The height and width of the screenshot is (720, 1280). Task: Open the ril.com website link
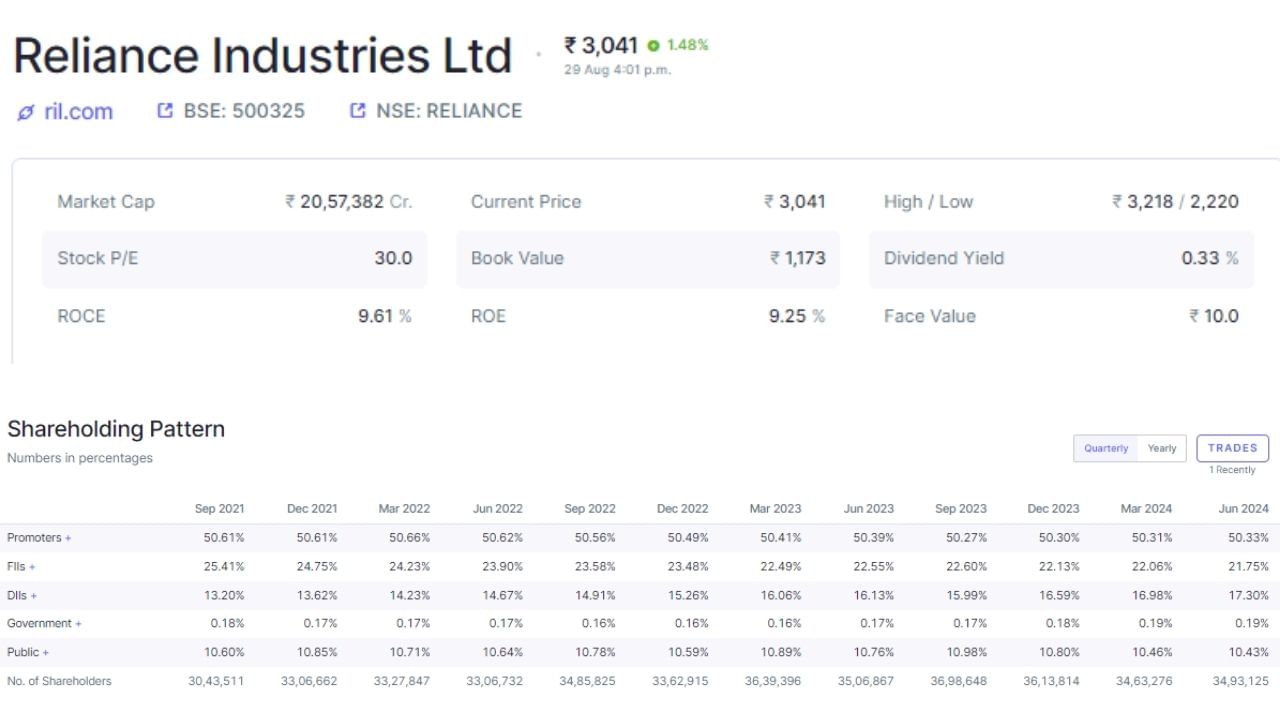tap(78, 112)
